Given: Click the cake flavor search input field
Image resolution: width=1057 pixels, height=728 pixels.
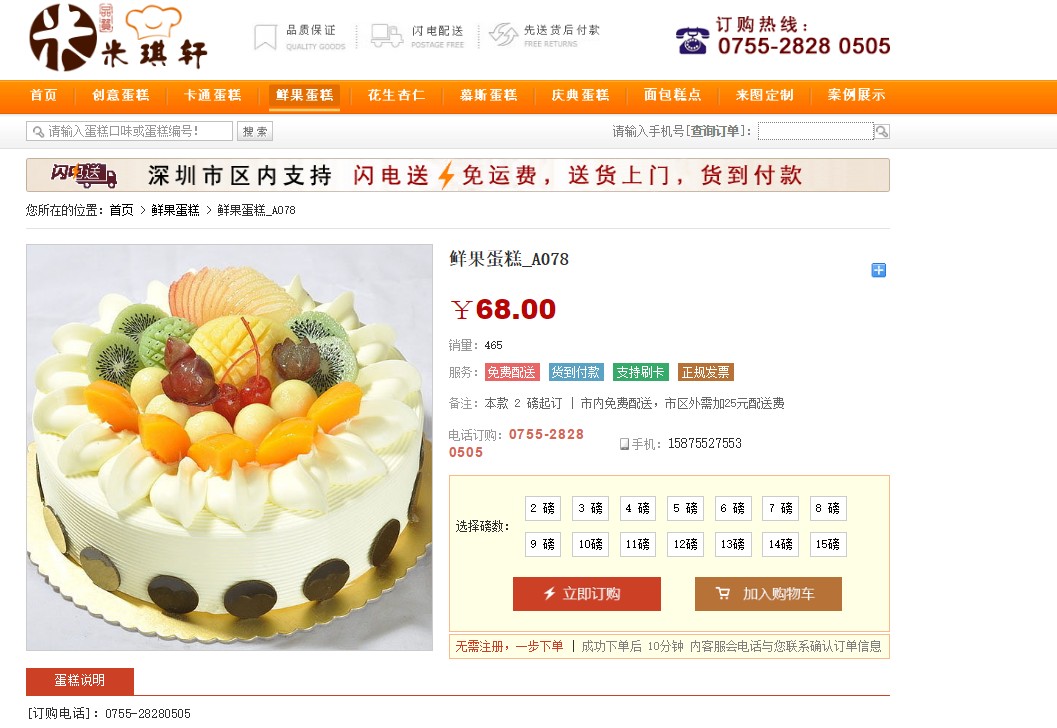Looking at the screenshot, I should tap(129, 131).
